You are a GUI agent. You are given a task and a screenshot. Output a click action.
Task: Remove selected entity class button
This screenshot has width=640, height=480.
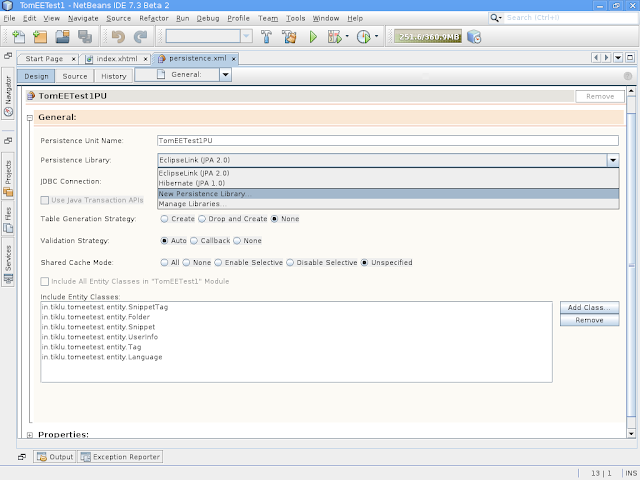pos(589,320)
